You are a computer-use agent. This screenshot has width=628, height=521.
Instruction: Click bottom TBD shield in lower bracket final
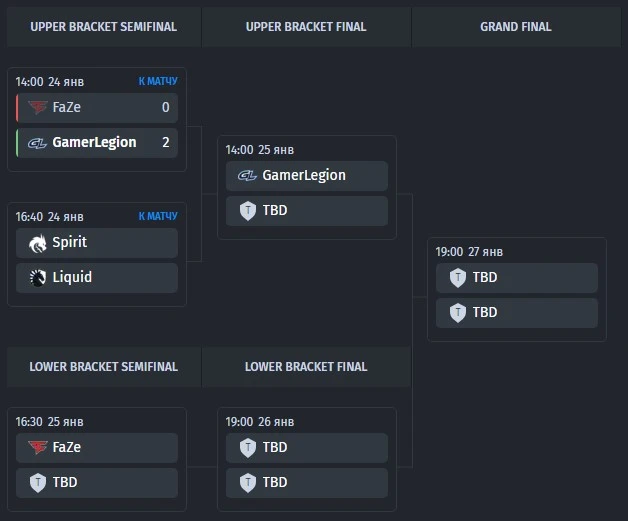point(248,483)
